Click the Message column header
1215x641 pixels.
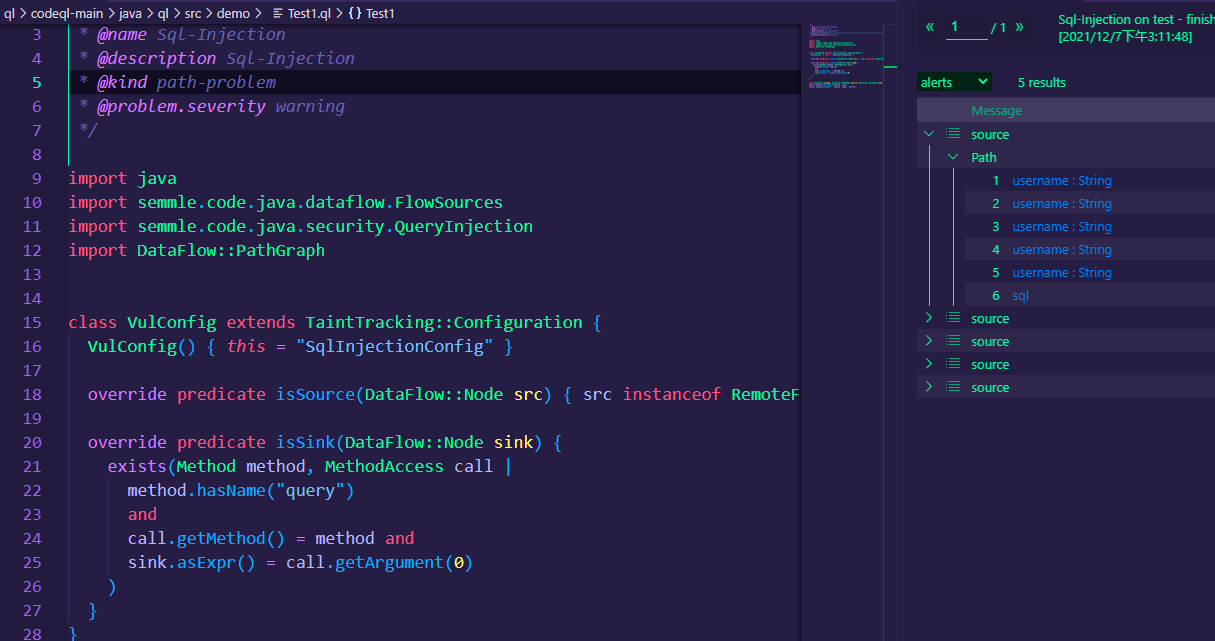click(997, 111)
